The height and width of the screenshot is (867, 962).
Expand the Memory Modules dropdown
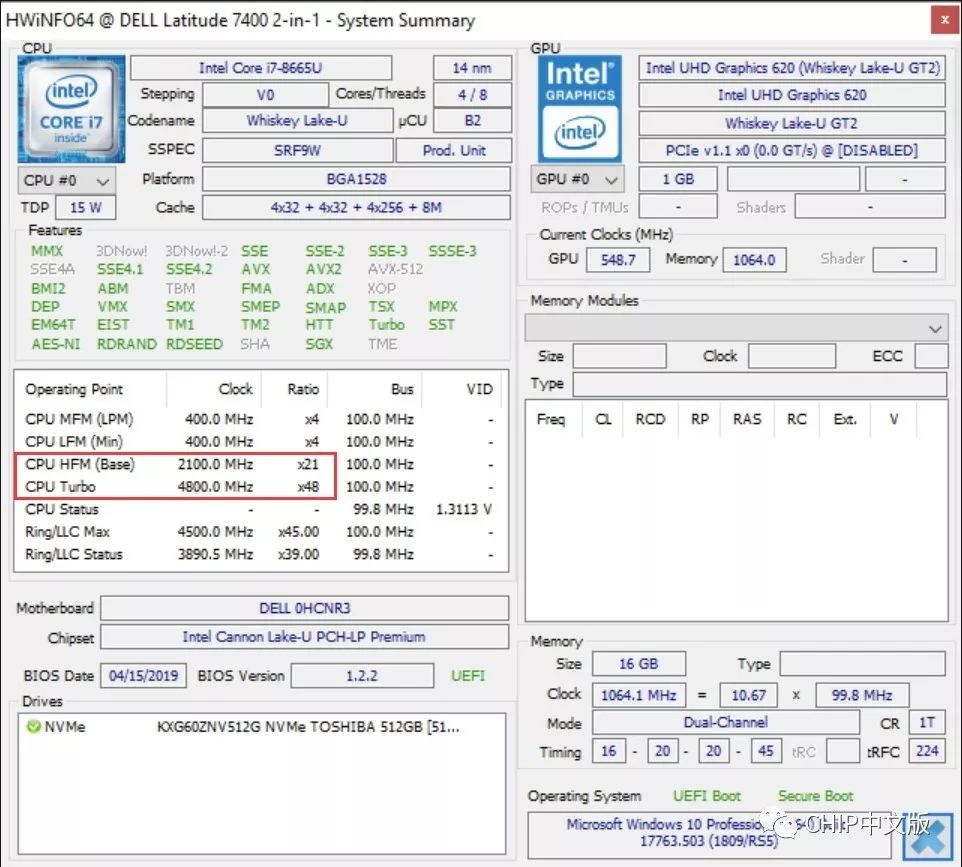[x=736, y=328]
